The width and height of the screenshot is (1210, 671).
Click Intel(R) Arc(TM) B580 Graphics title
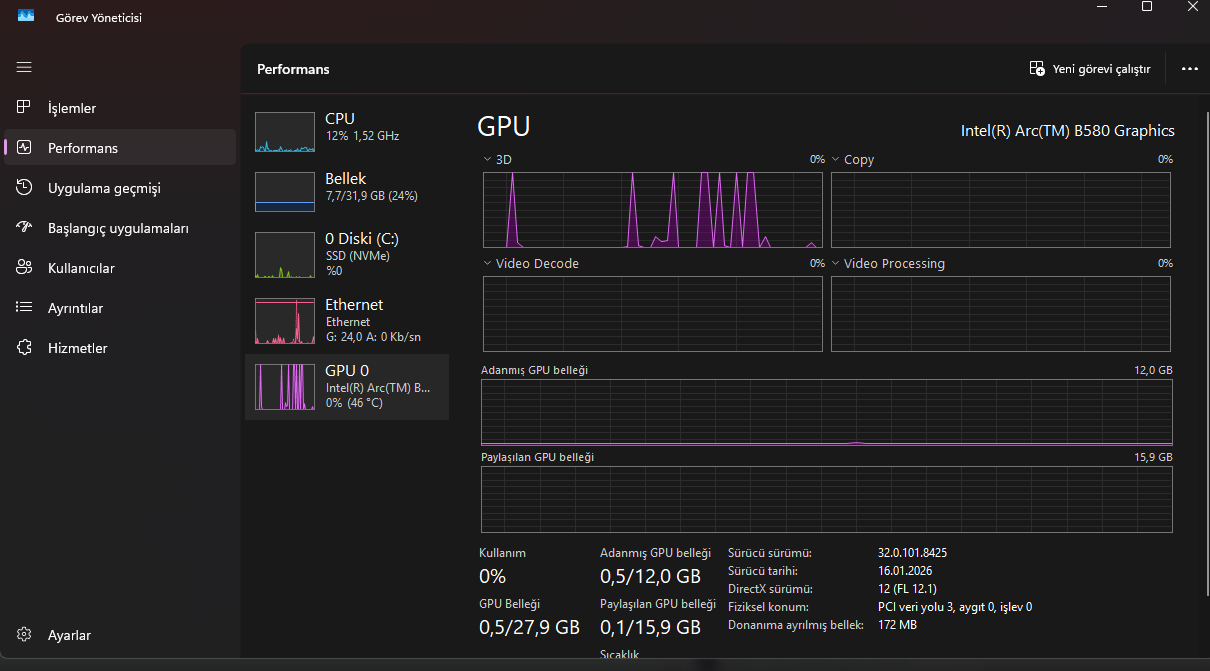(1068, 131)
